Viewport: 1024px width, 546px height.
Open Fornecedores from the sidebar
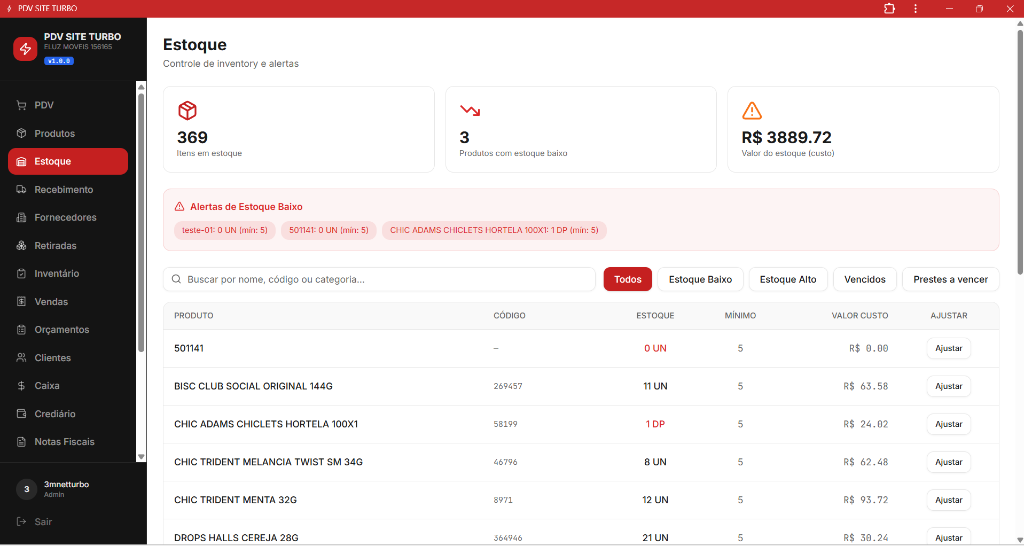pyautogui.click(x=68, y=217)
